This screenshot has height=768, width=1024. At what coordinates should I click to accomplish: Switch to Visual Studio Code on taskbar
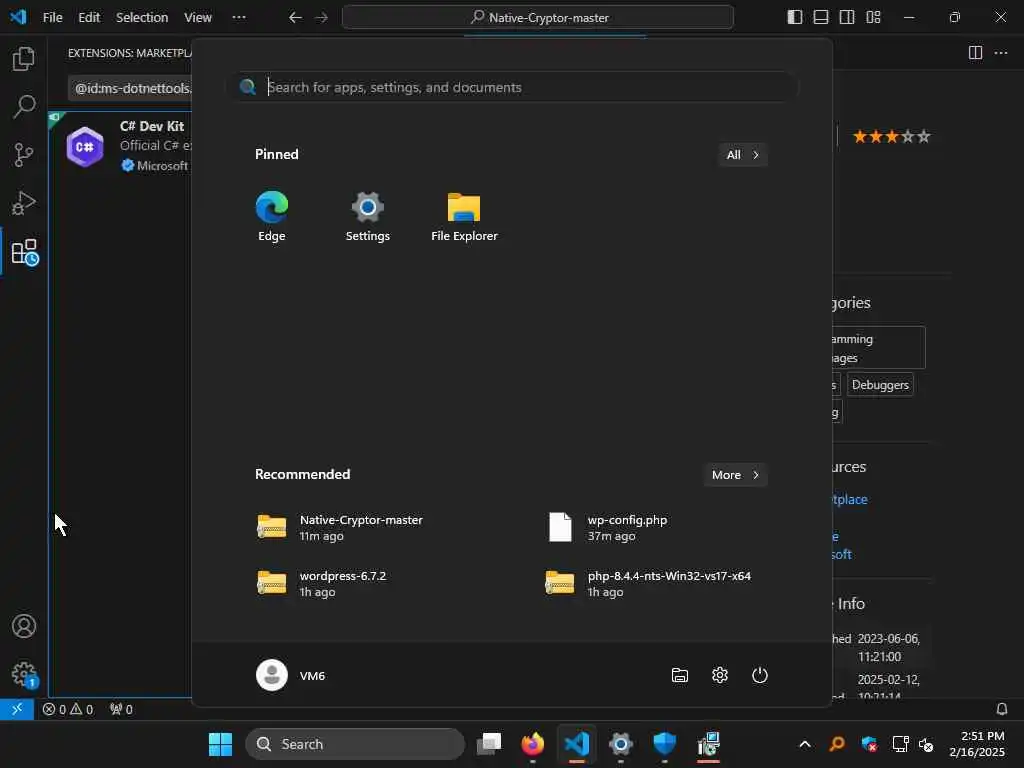tap(577, 744)
